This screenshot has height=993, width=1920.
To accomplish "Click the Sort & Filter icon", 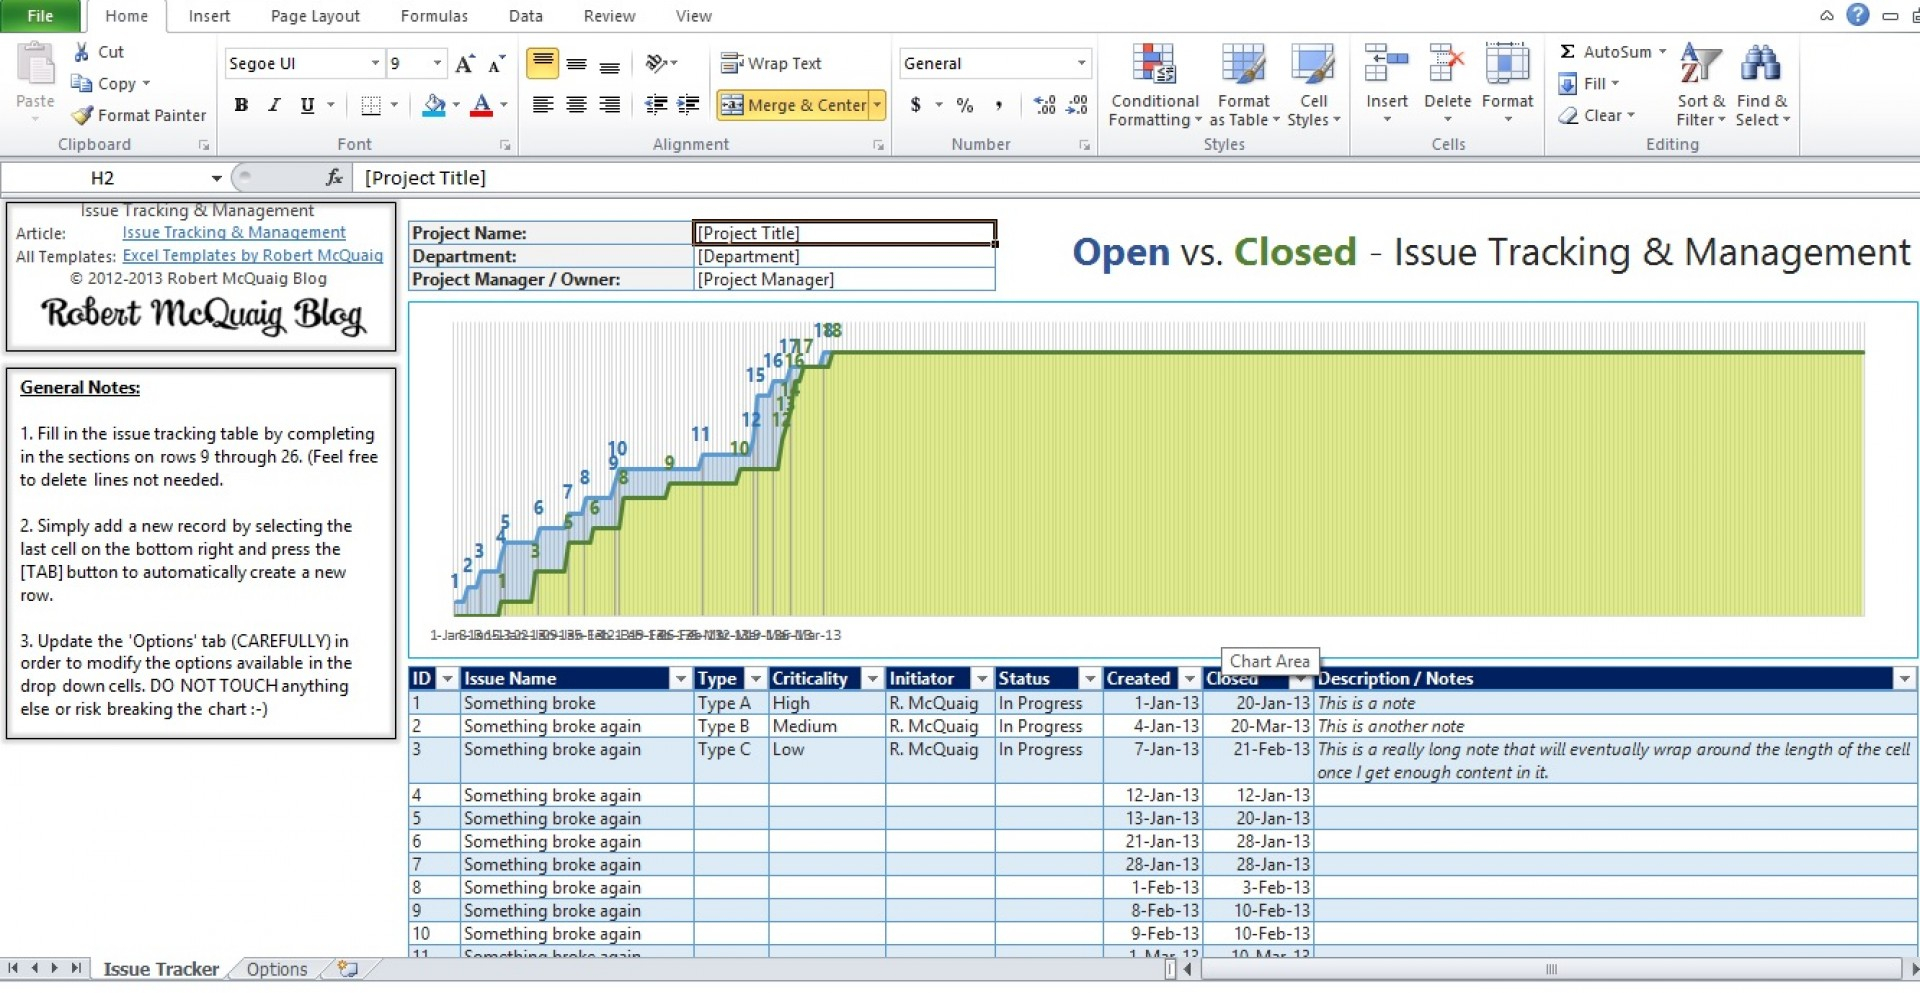I will click(1700, 64).
